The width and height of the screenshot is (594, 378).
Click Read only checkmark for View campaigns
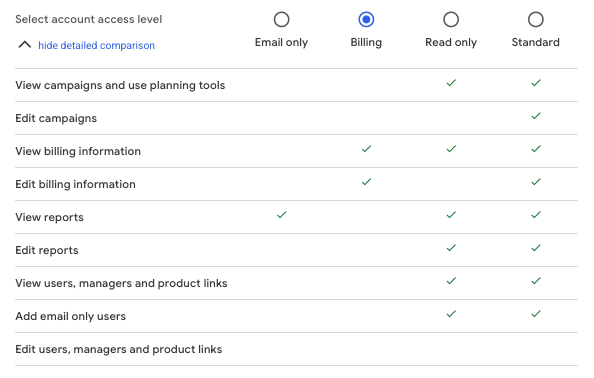(451, 83)
